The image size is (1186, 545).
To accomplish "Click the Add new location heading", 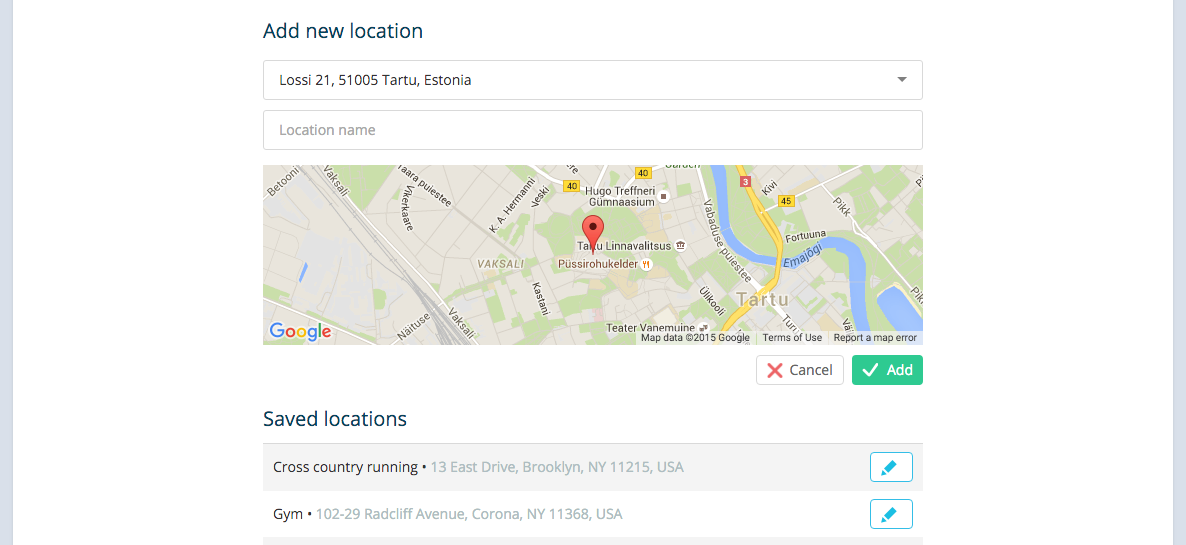I will click(343, 31).
